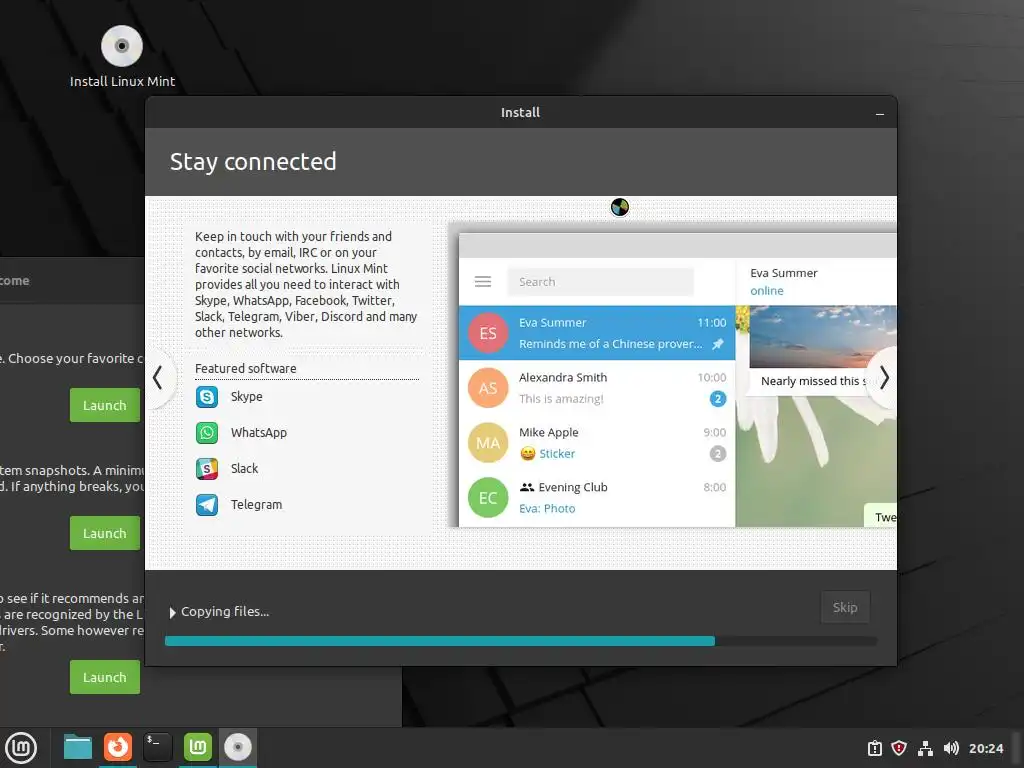1024x768 pixels.
Task: Click the 20:24 clock in panel
Action: 986,748
